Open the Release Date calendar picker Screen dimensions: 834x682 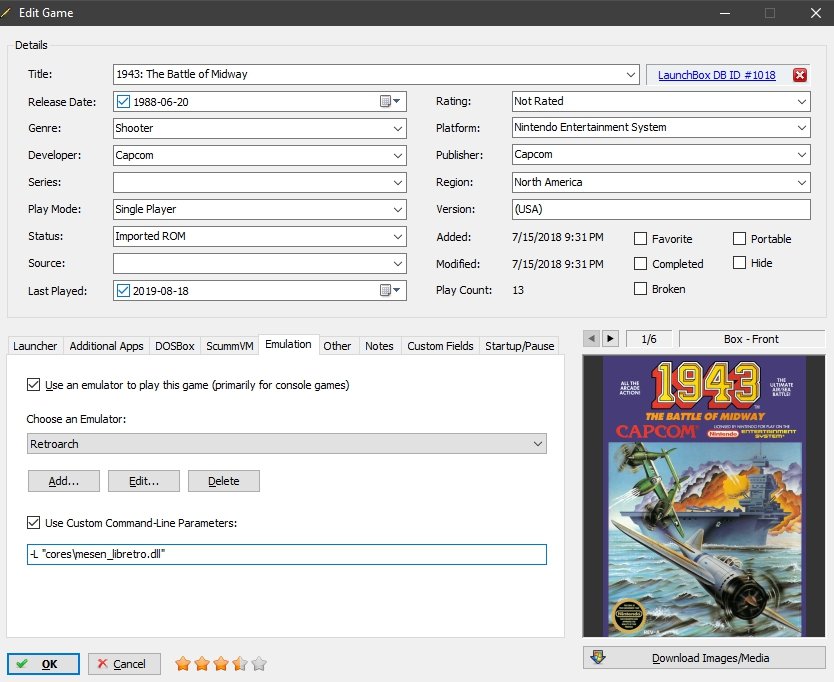tap(390, 101)
